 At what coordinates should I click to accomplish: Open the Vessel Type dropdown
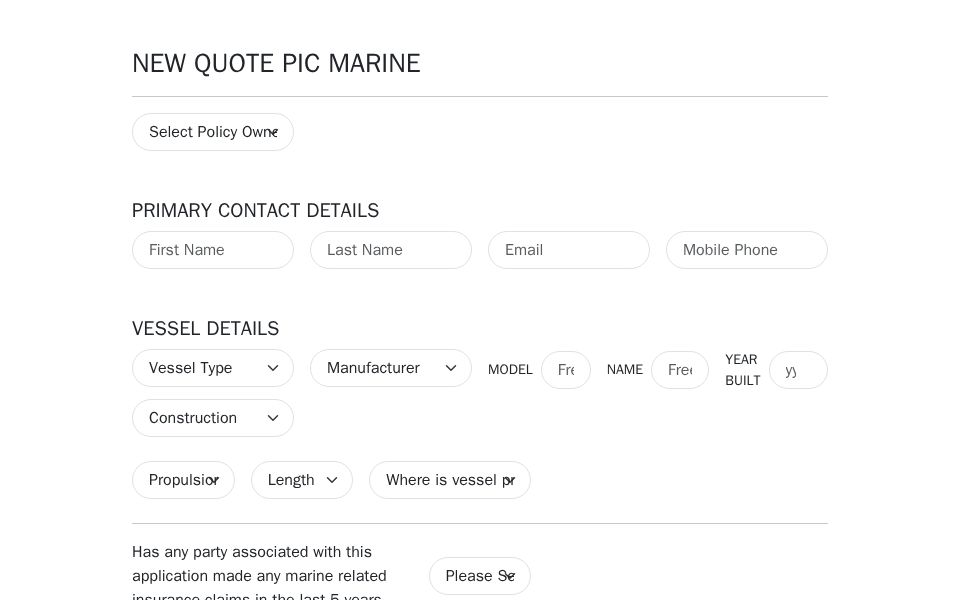[213, 368]
